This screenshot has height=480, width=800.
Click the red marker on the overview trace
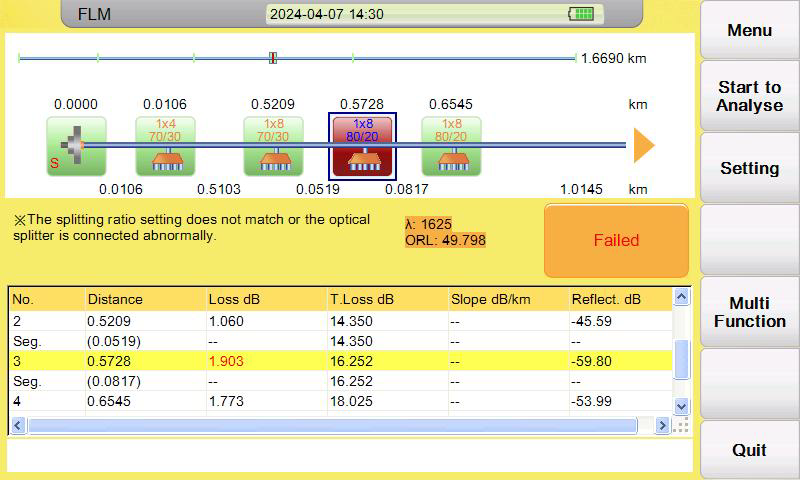tap(272, 58)
